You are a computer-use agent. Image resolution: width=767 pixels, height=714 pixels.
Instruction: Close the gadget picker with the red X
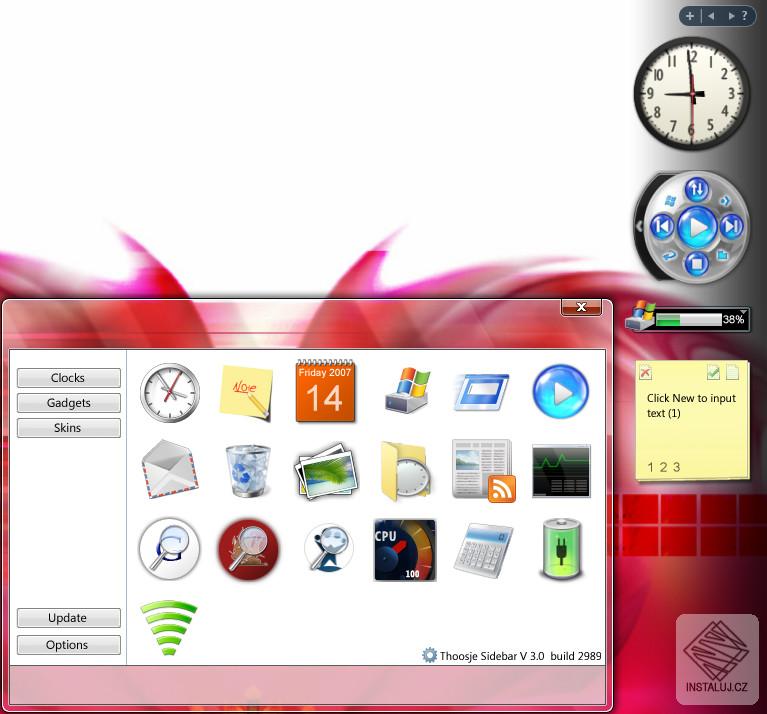[x=581, y=307]
